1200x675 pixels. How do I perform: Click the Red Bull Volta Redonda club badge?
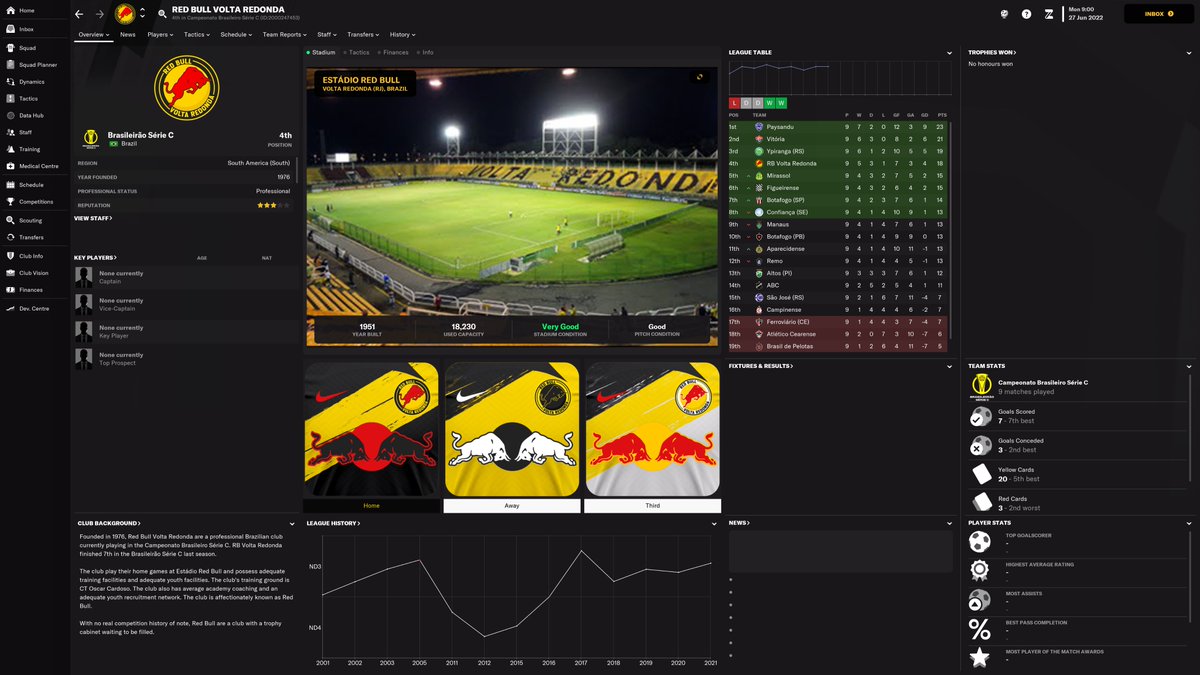coord(187,88)
